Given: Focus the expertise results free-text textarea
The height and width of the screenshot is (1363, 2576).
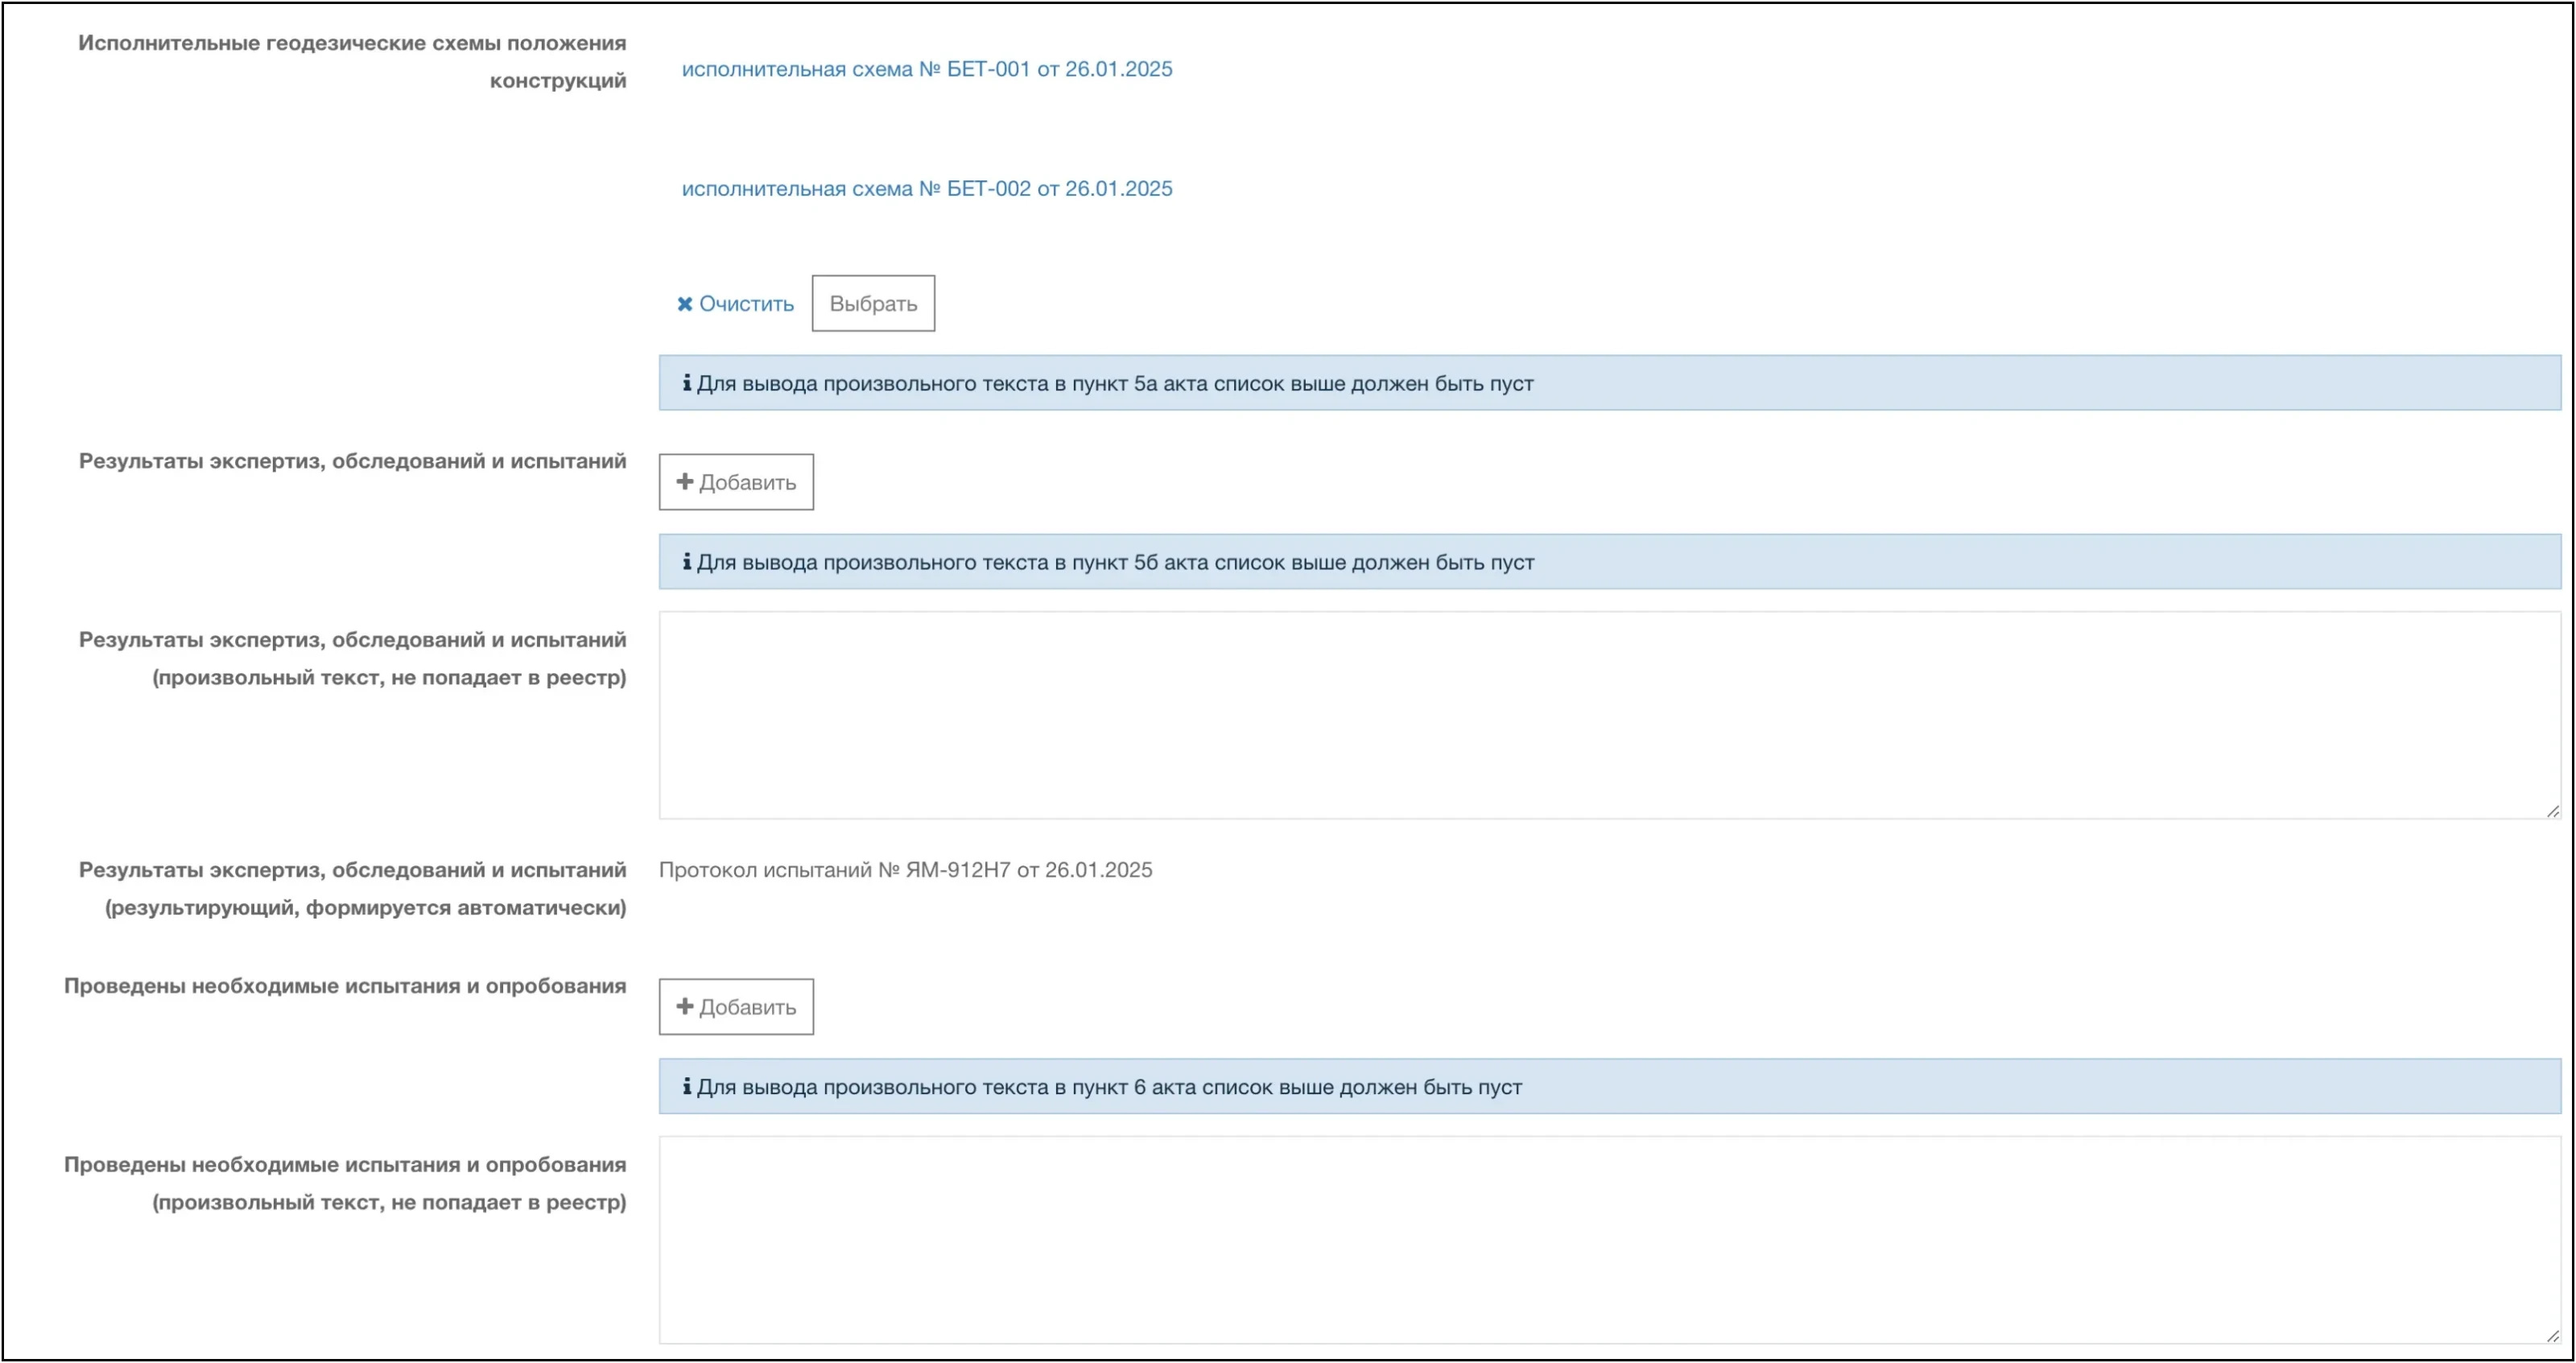Looking at the screenshot, I should tap(1608, 716).
